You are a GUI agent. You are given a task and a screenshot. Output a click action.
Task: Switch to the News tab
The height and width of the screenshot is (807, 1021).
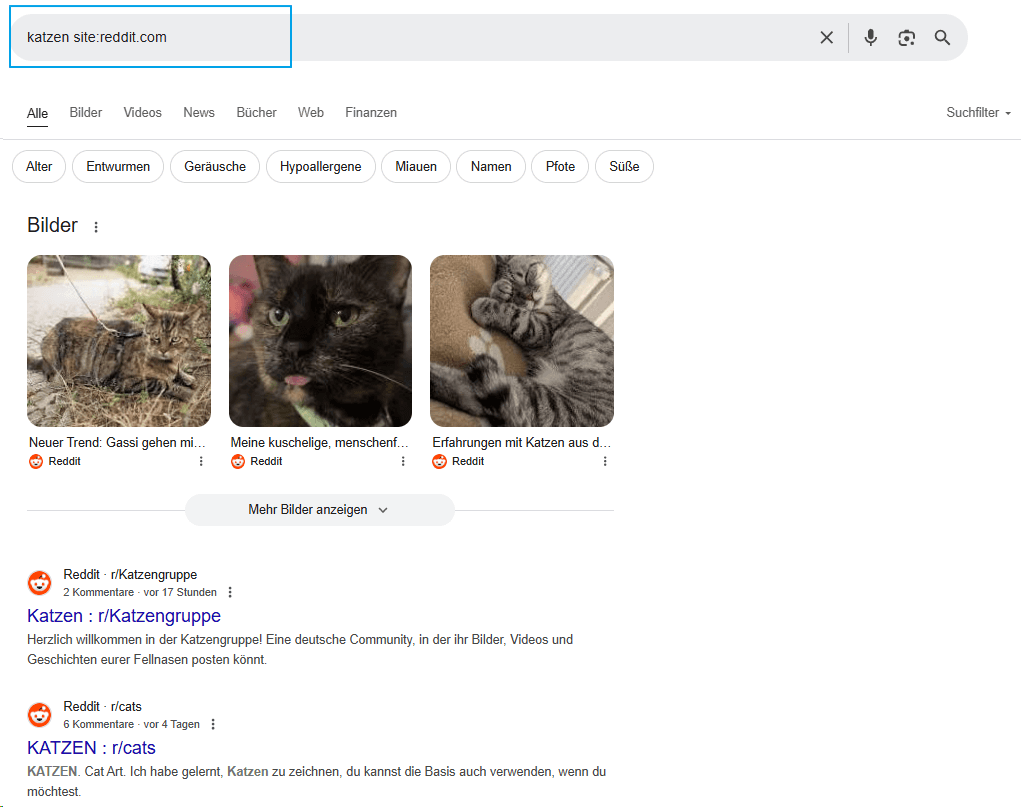[199, 113]
